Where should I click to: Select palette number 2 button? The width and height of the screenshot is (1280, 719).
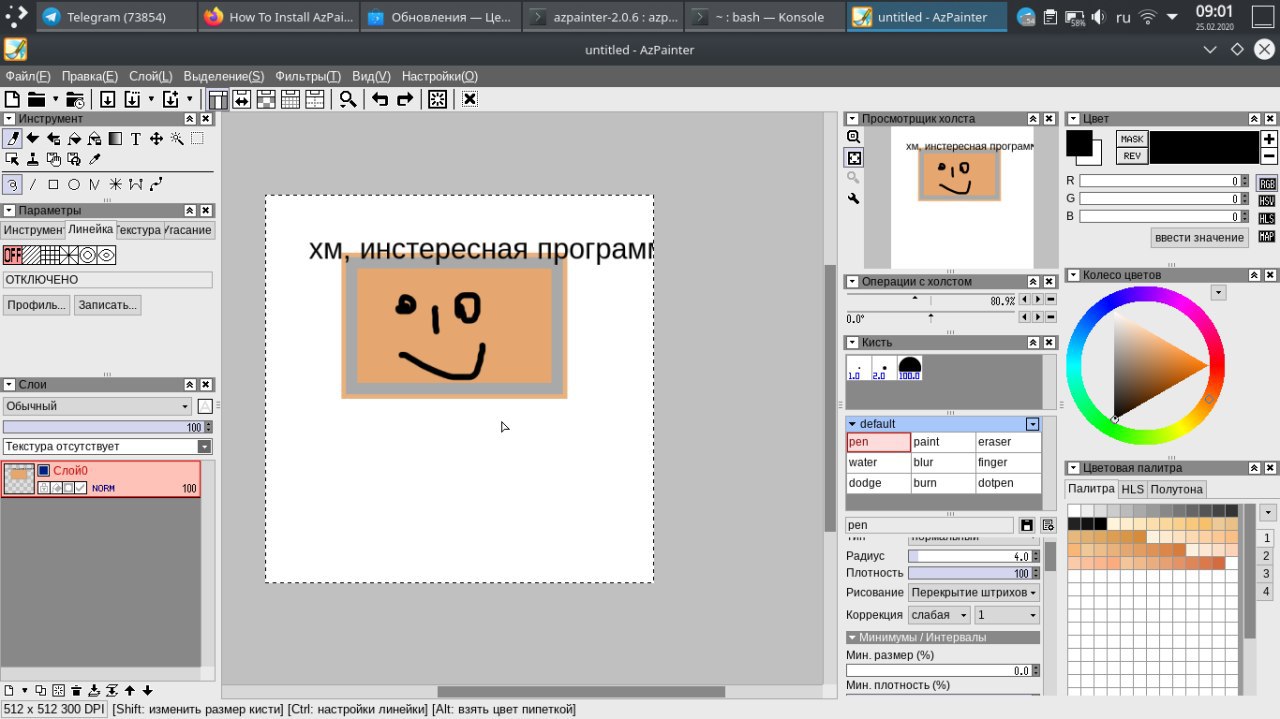tap(1266, 556)
